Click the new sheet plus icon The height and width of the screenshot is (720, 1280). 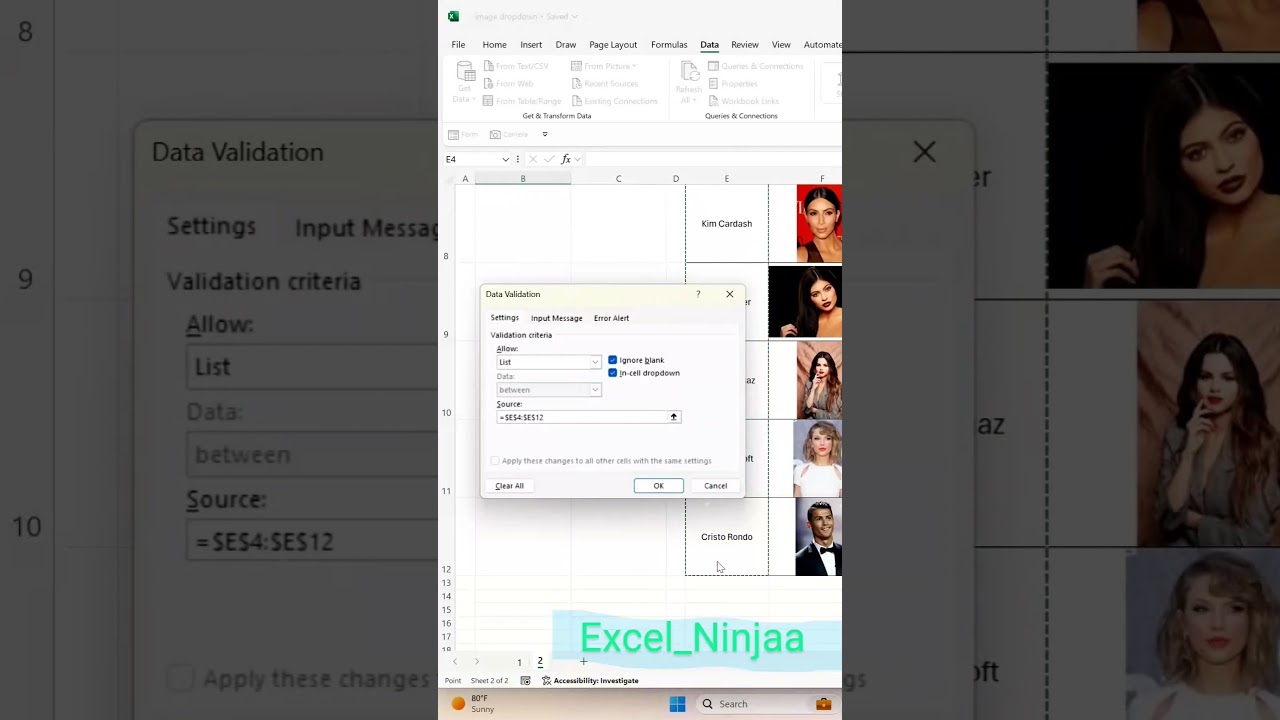click(x=584, y=661)
